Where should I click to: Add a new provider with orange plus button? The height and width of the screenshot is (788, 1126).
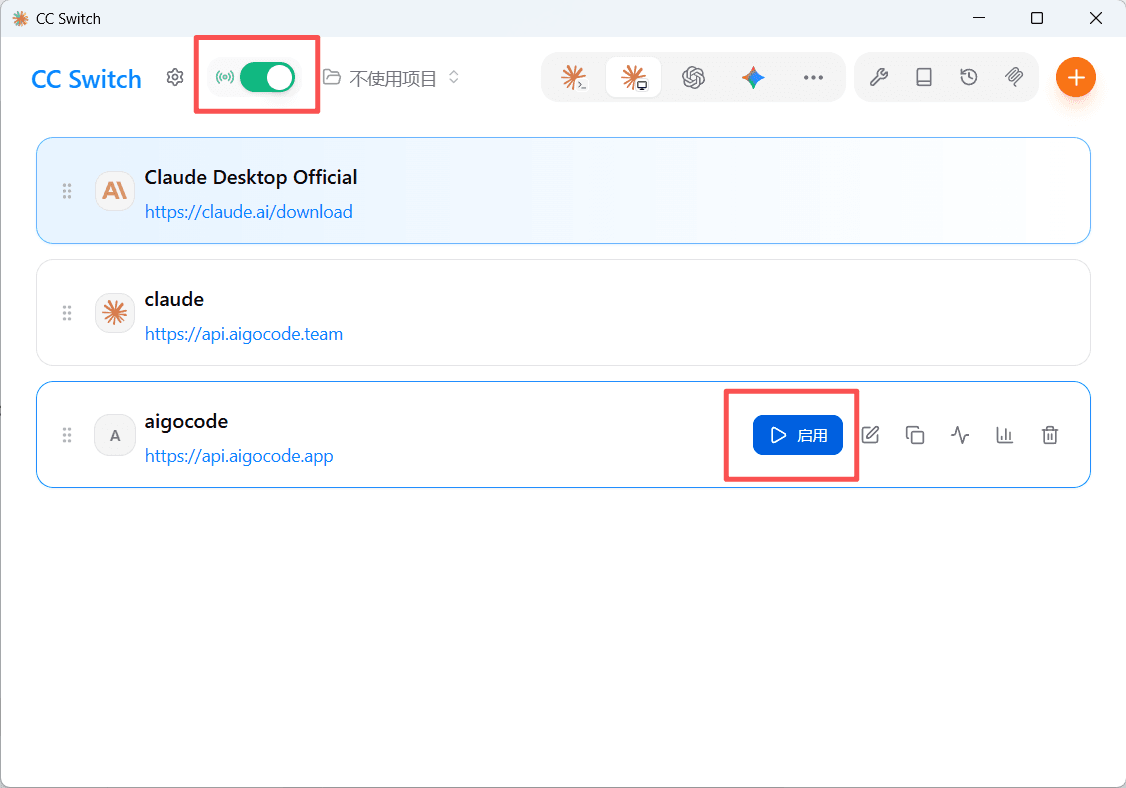[x=1075, y=77]
